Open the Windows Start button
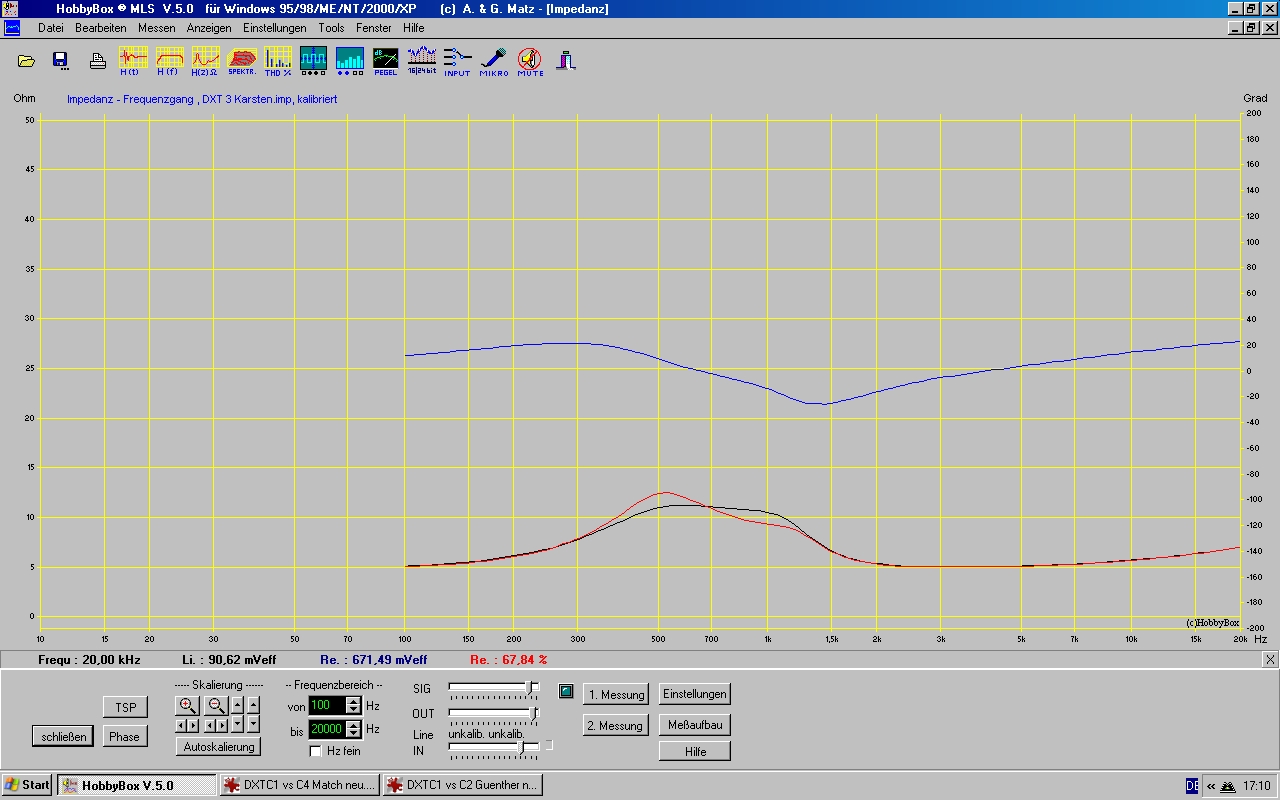The height and width of the screenshot is (800, 1280). [27, 785]
